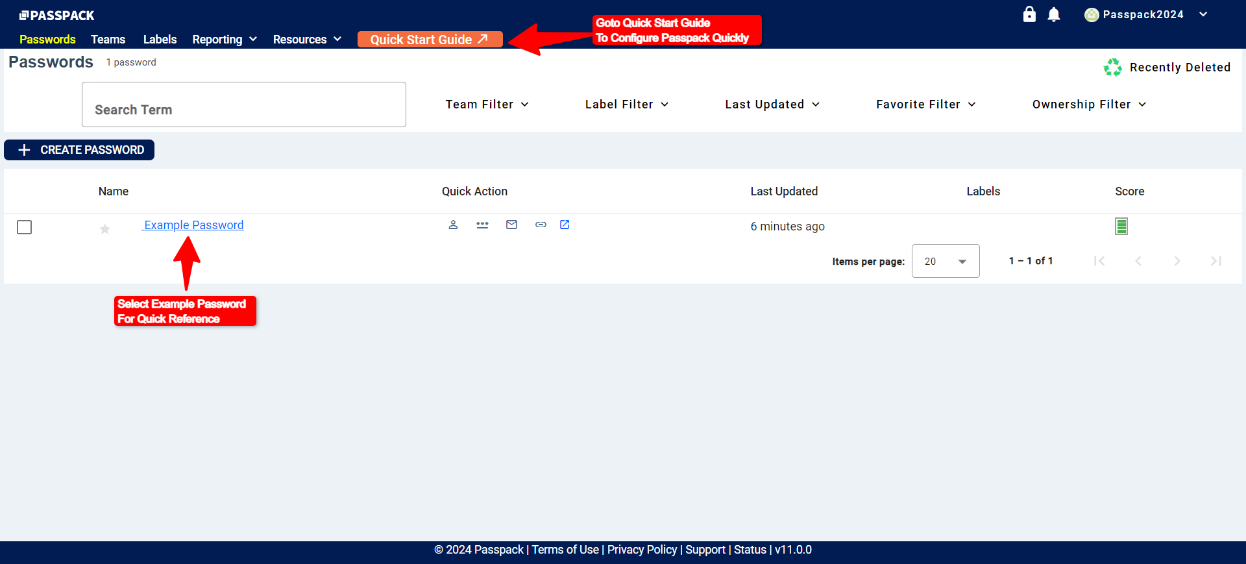Go to next page of results
Viewport: 1246px width, 564px height.
1177,261
